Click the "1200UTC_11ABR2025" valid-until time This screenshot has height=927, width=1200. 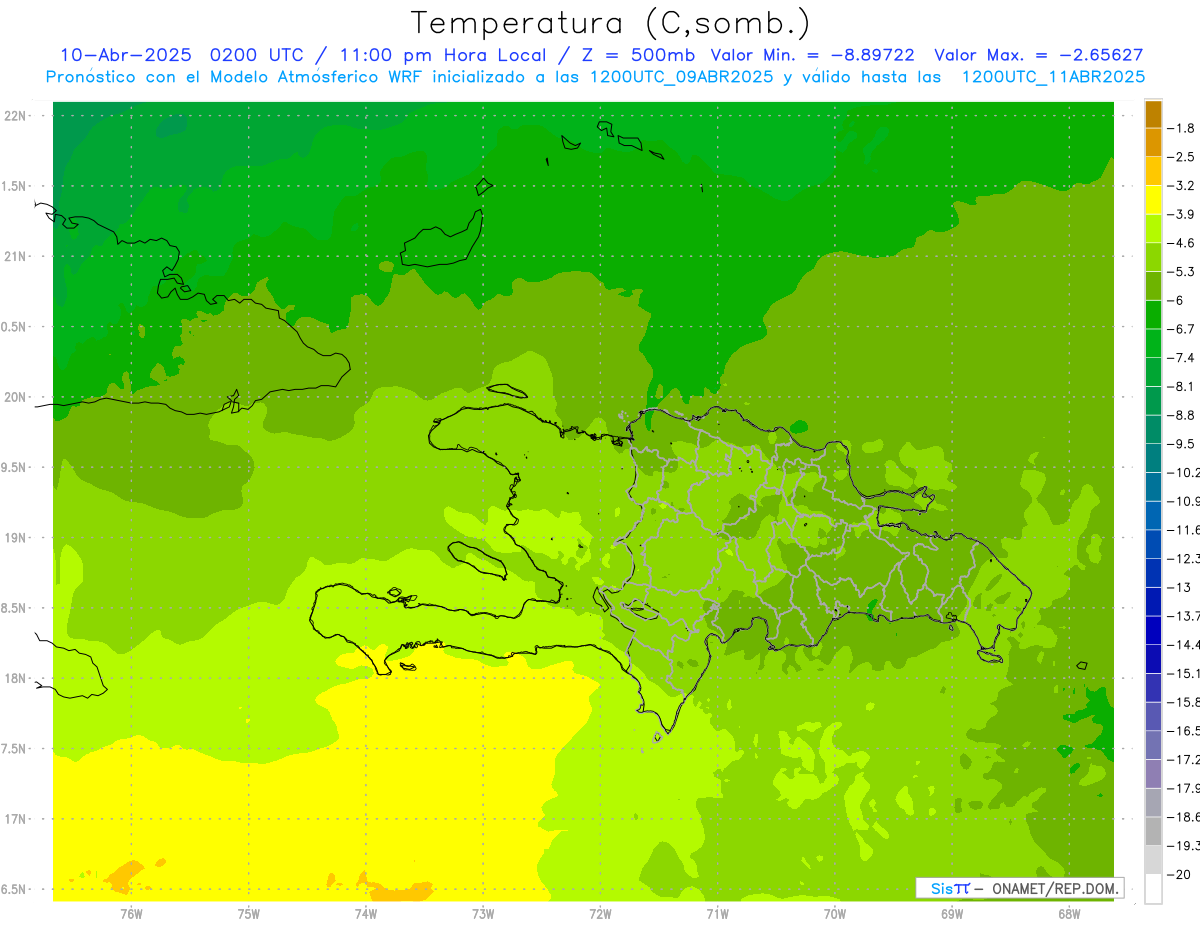click(x=1053, y=76)
